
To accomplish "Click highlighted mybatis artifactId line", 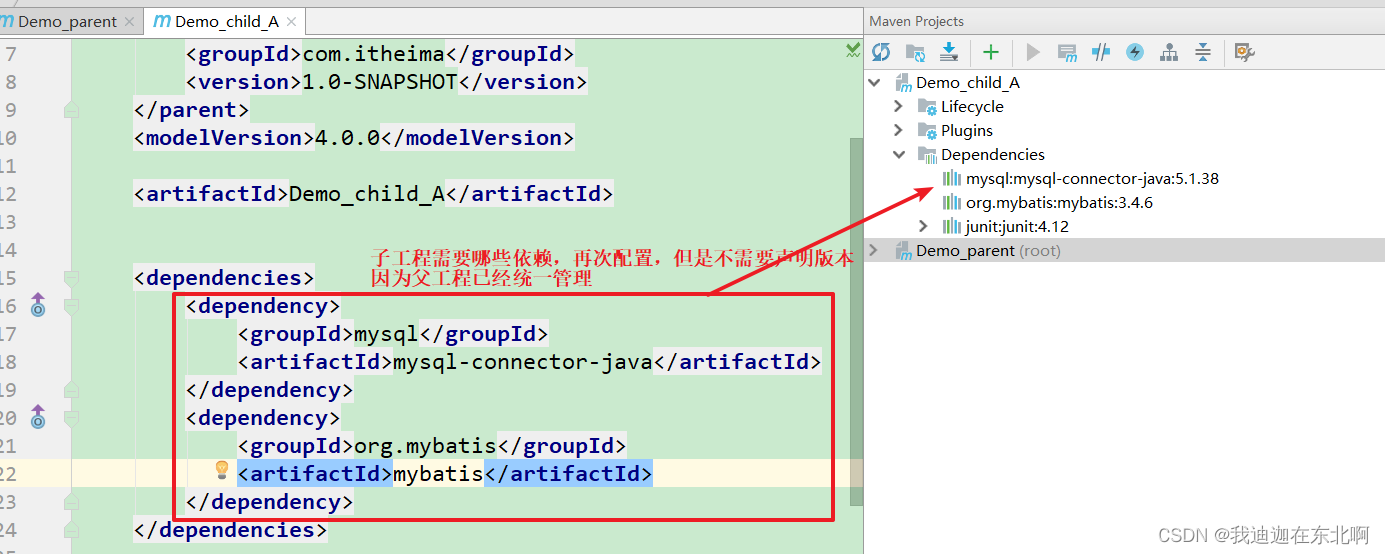I will (445, 474).
